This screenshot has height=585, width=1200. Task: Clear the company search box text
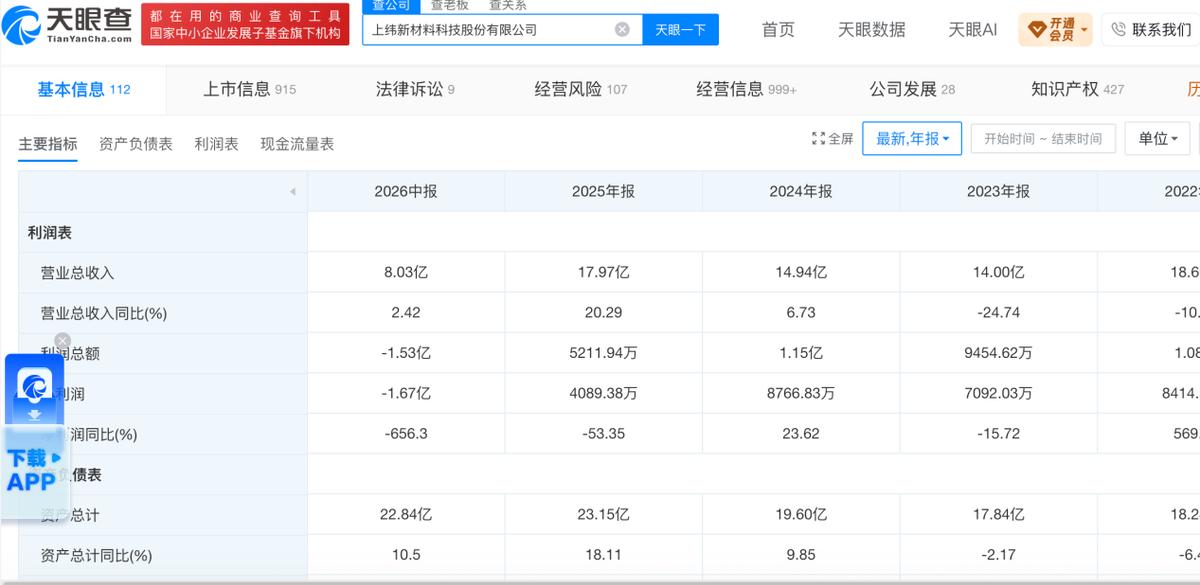click(622, 30)
